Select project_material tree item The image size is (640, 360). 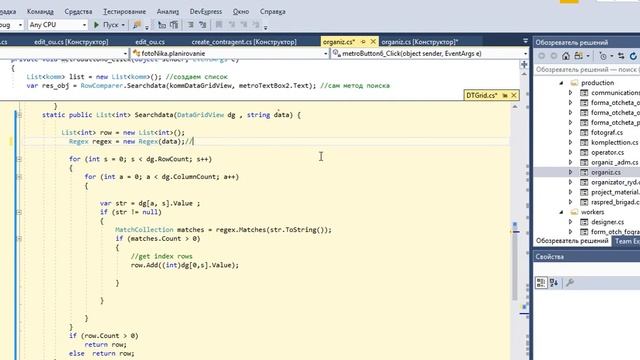(x=616, y=192)
